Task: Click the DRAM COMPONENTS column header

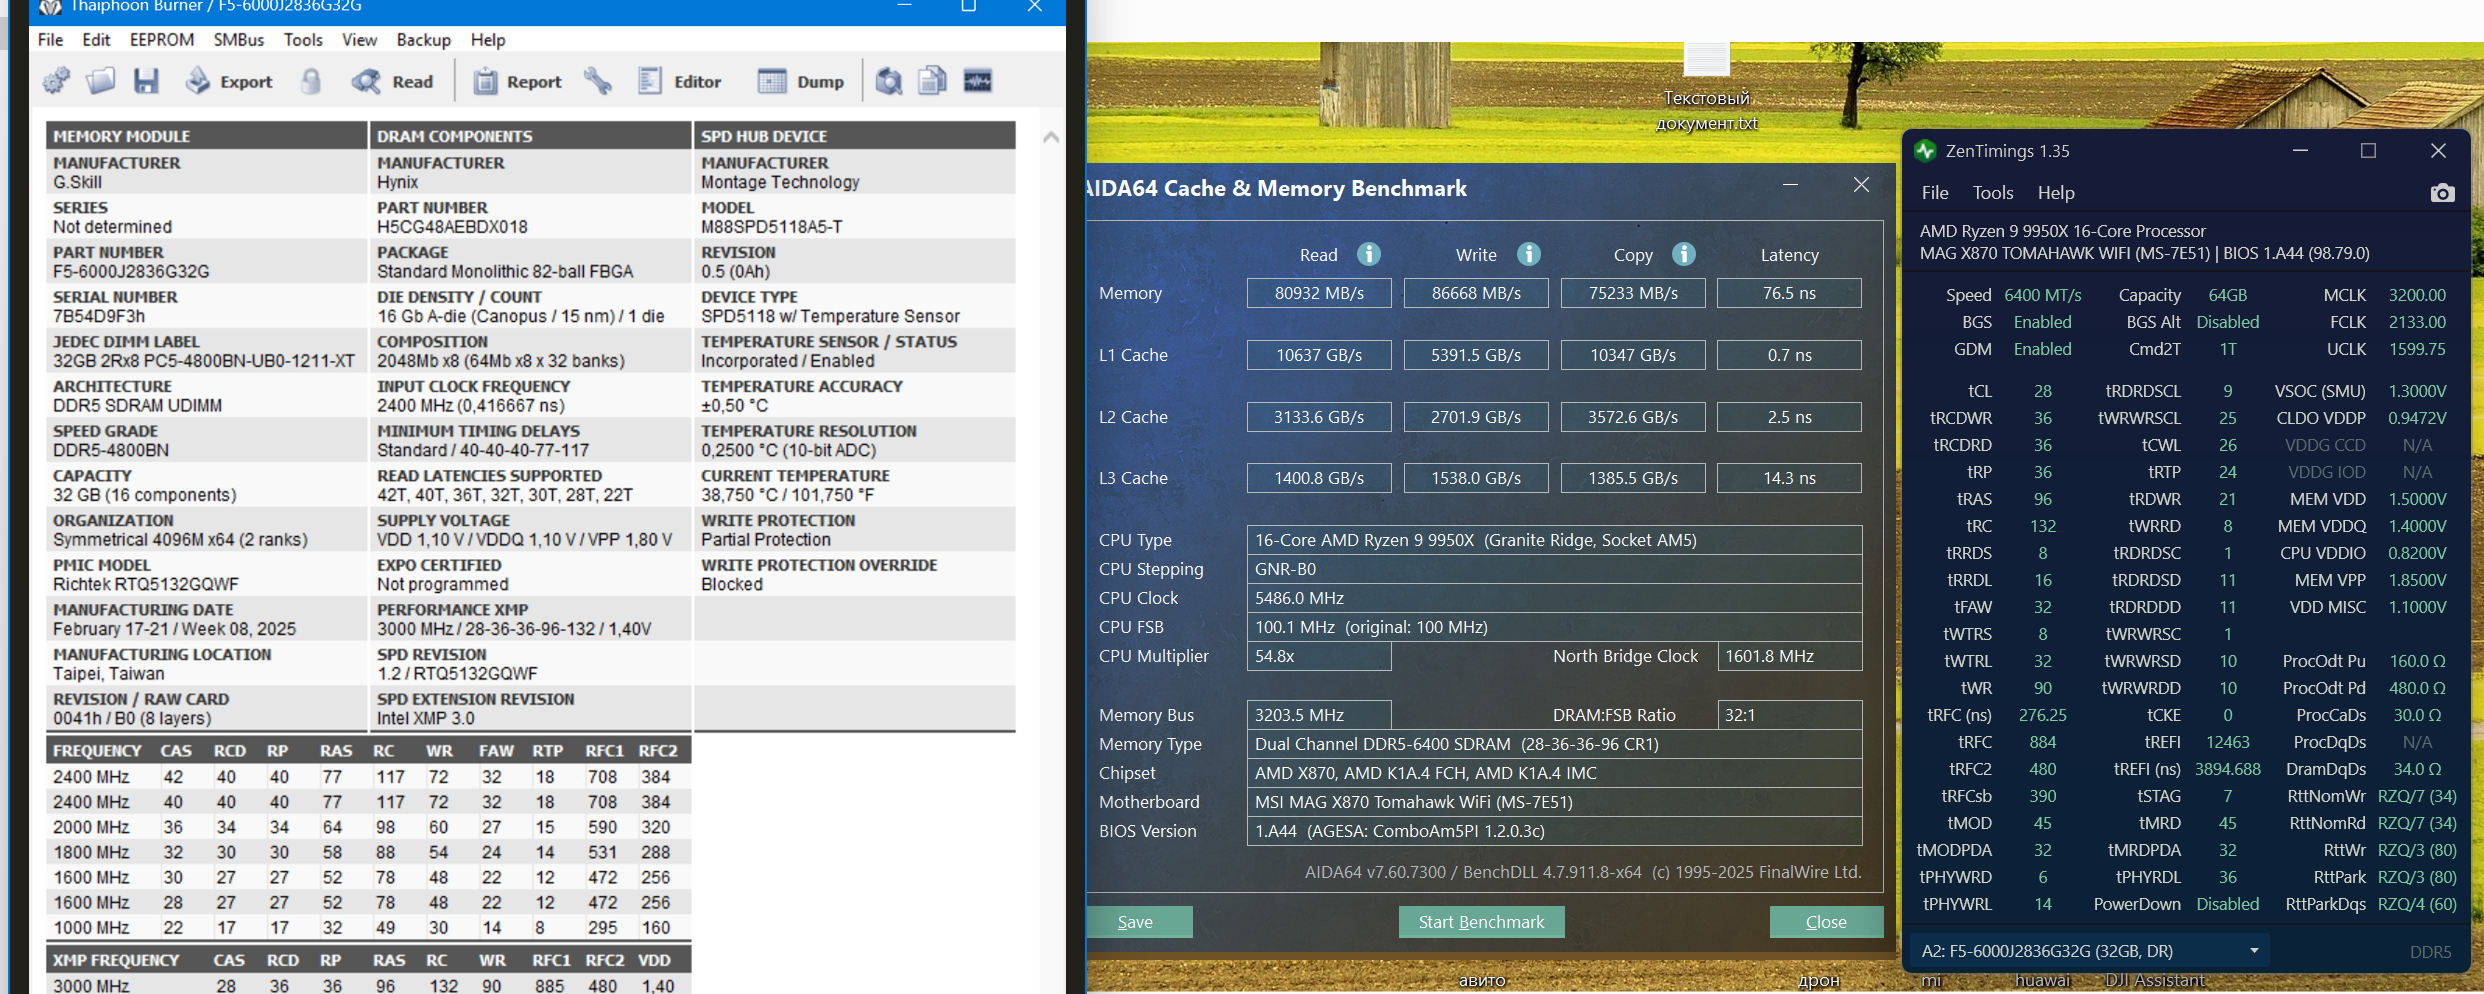Action: pyautogui.click(x=530, y=136)
